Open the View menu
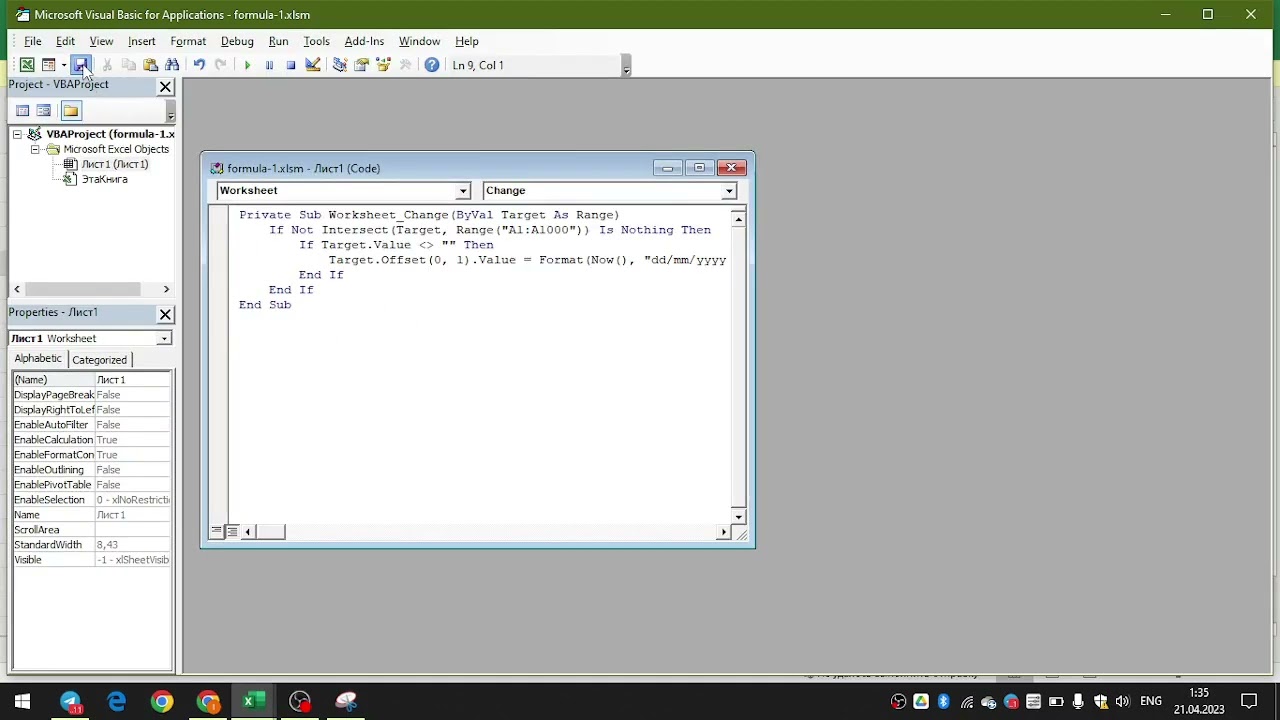Screen dimensions: 1280x720 (101, 41)
